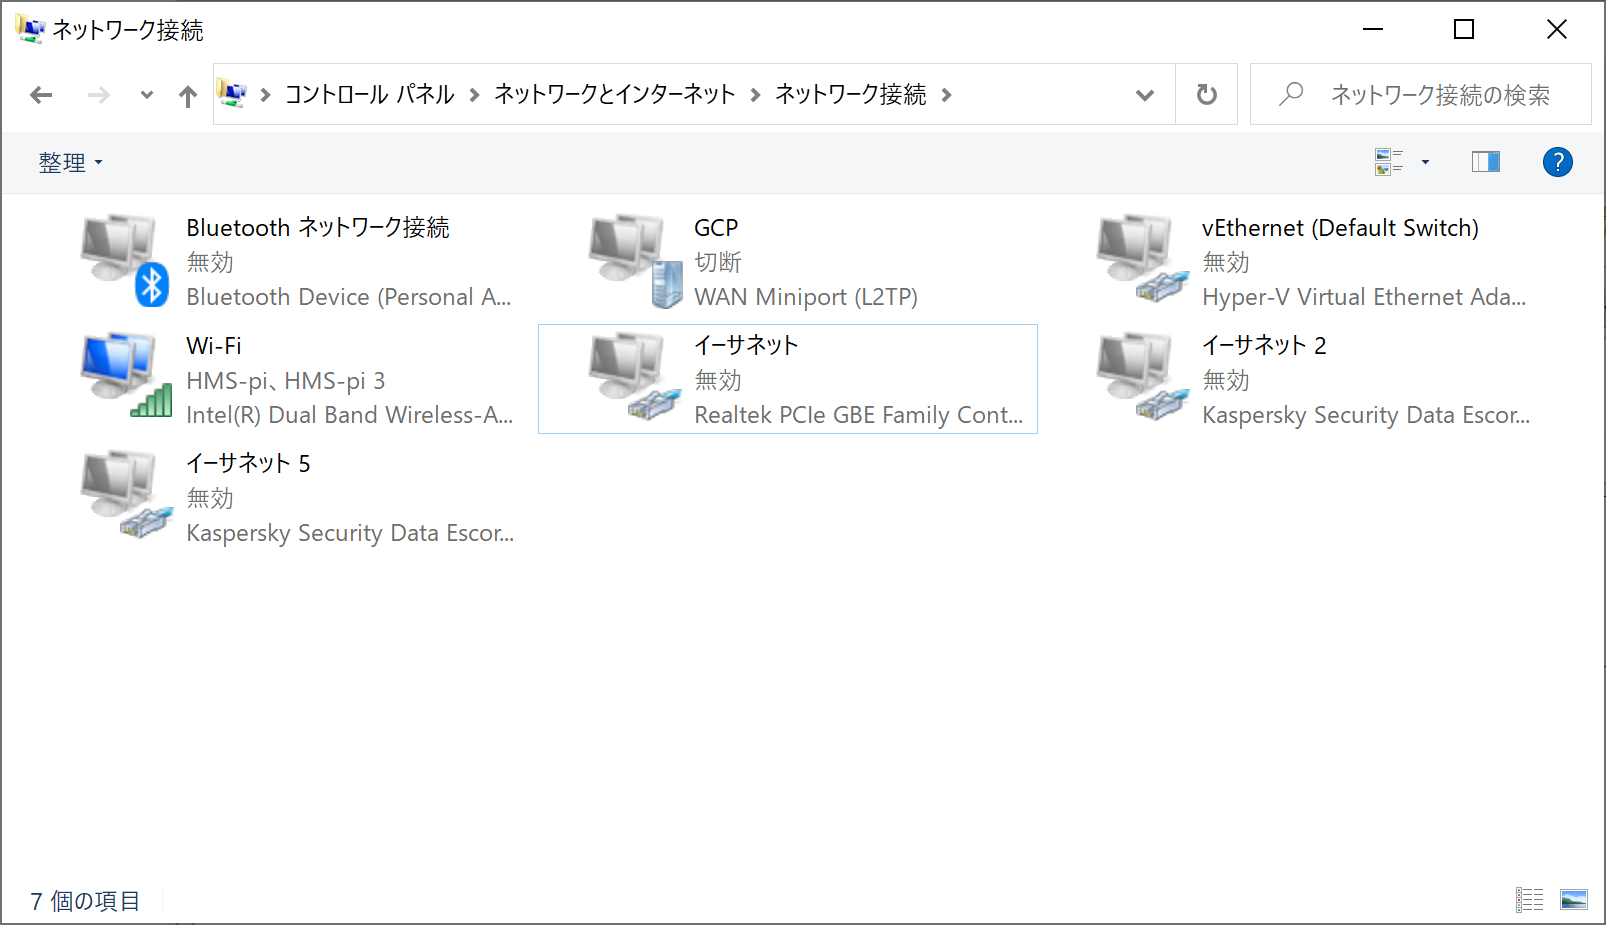
Task: Switch to details view via status bar icon
Action: point(1529,900)
